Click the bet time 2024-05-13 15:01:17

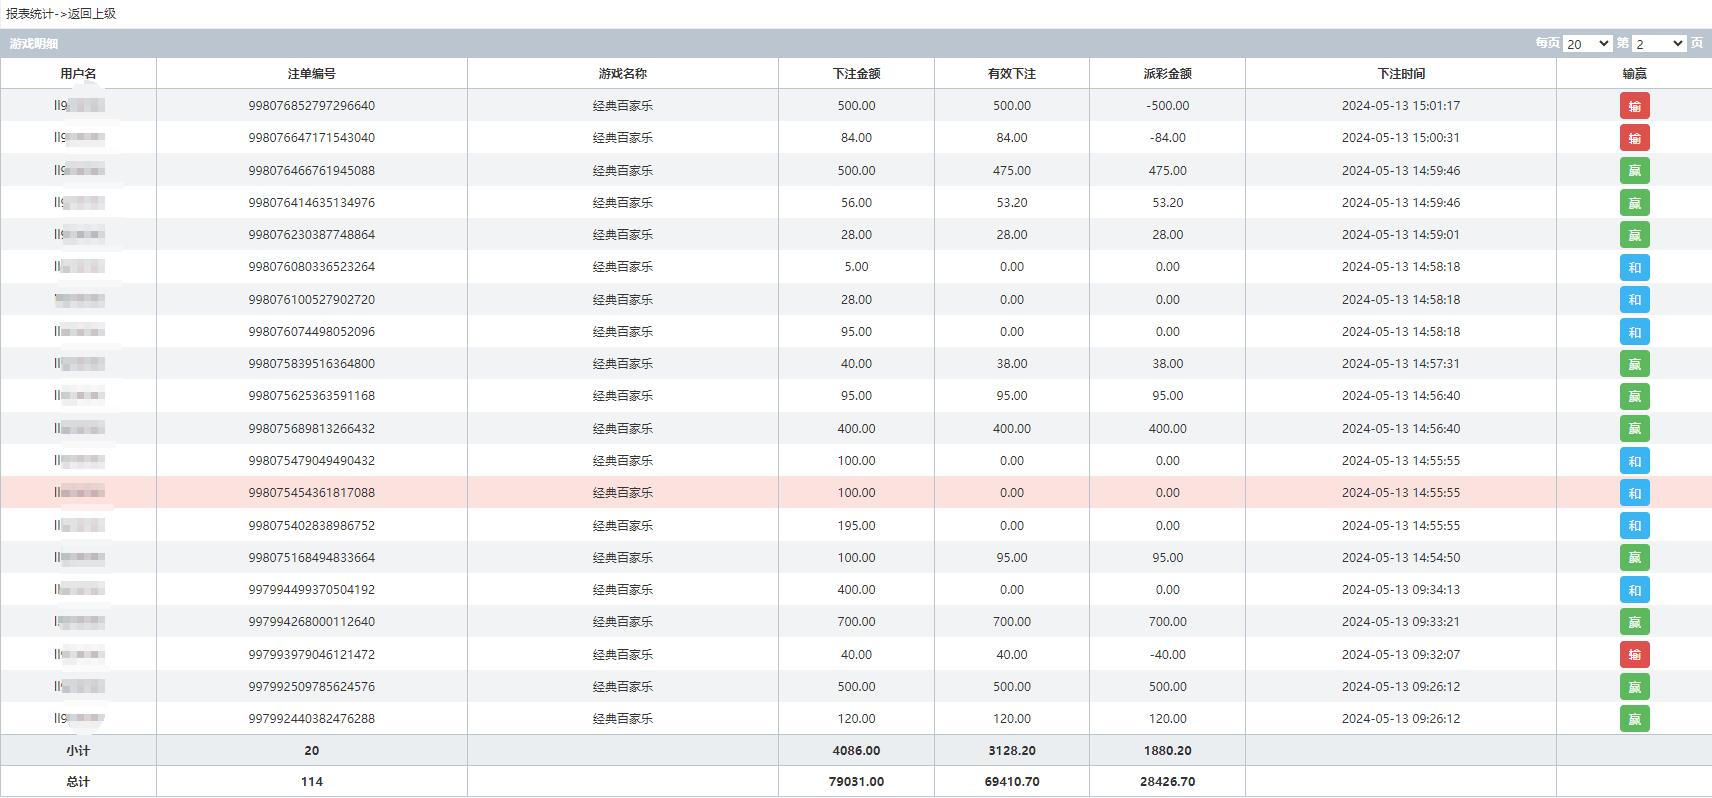pos(1401,106)
